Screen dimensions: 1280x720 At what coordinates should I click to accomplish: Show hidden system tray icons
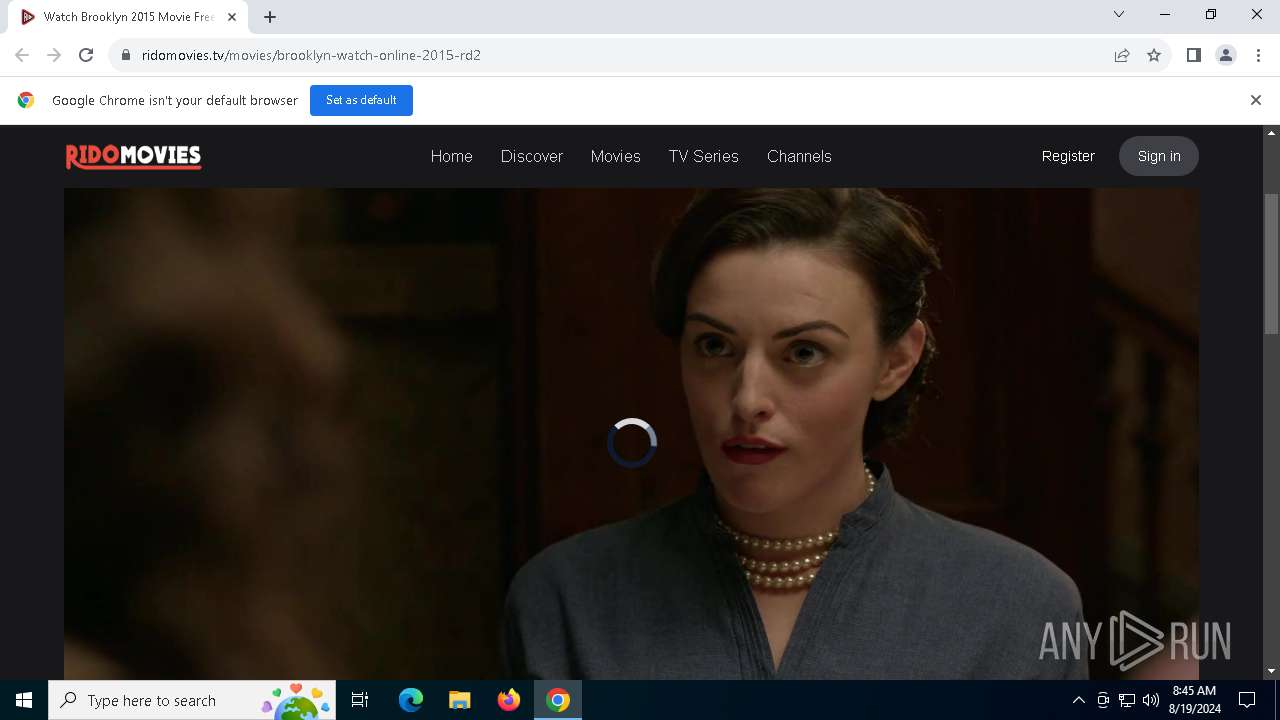[x=1078, y=700]
